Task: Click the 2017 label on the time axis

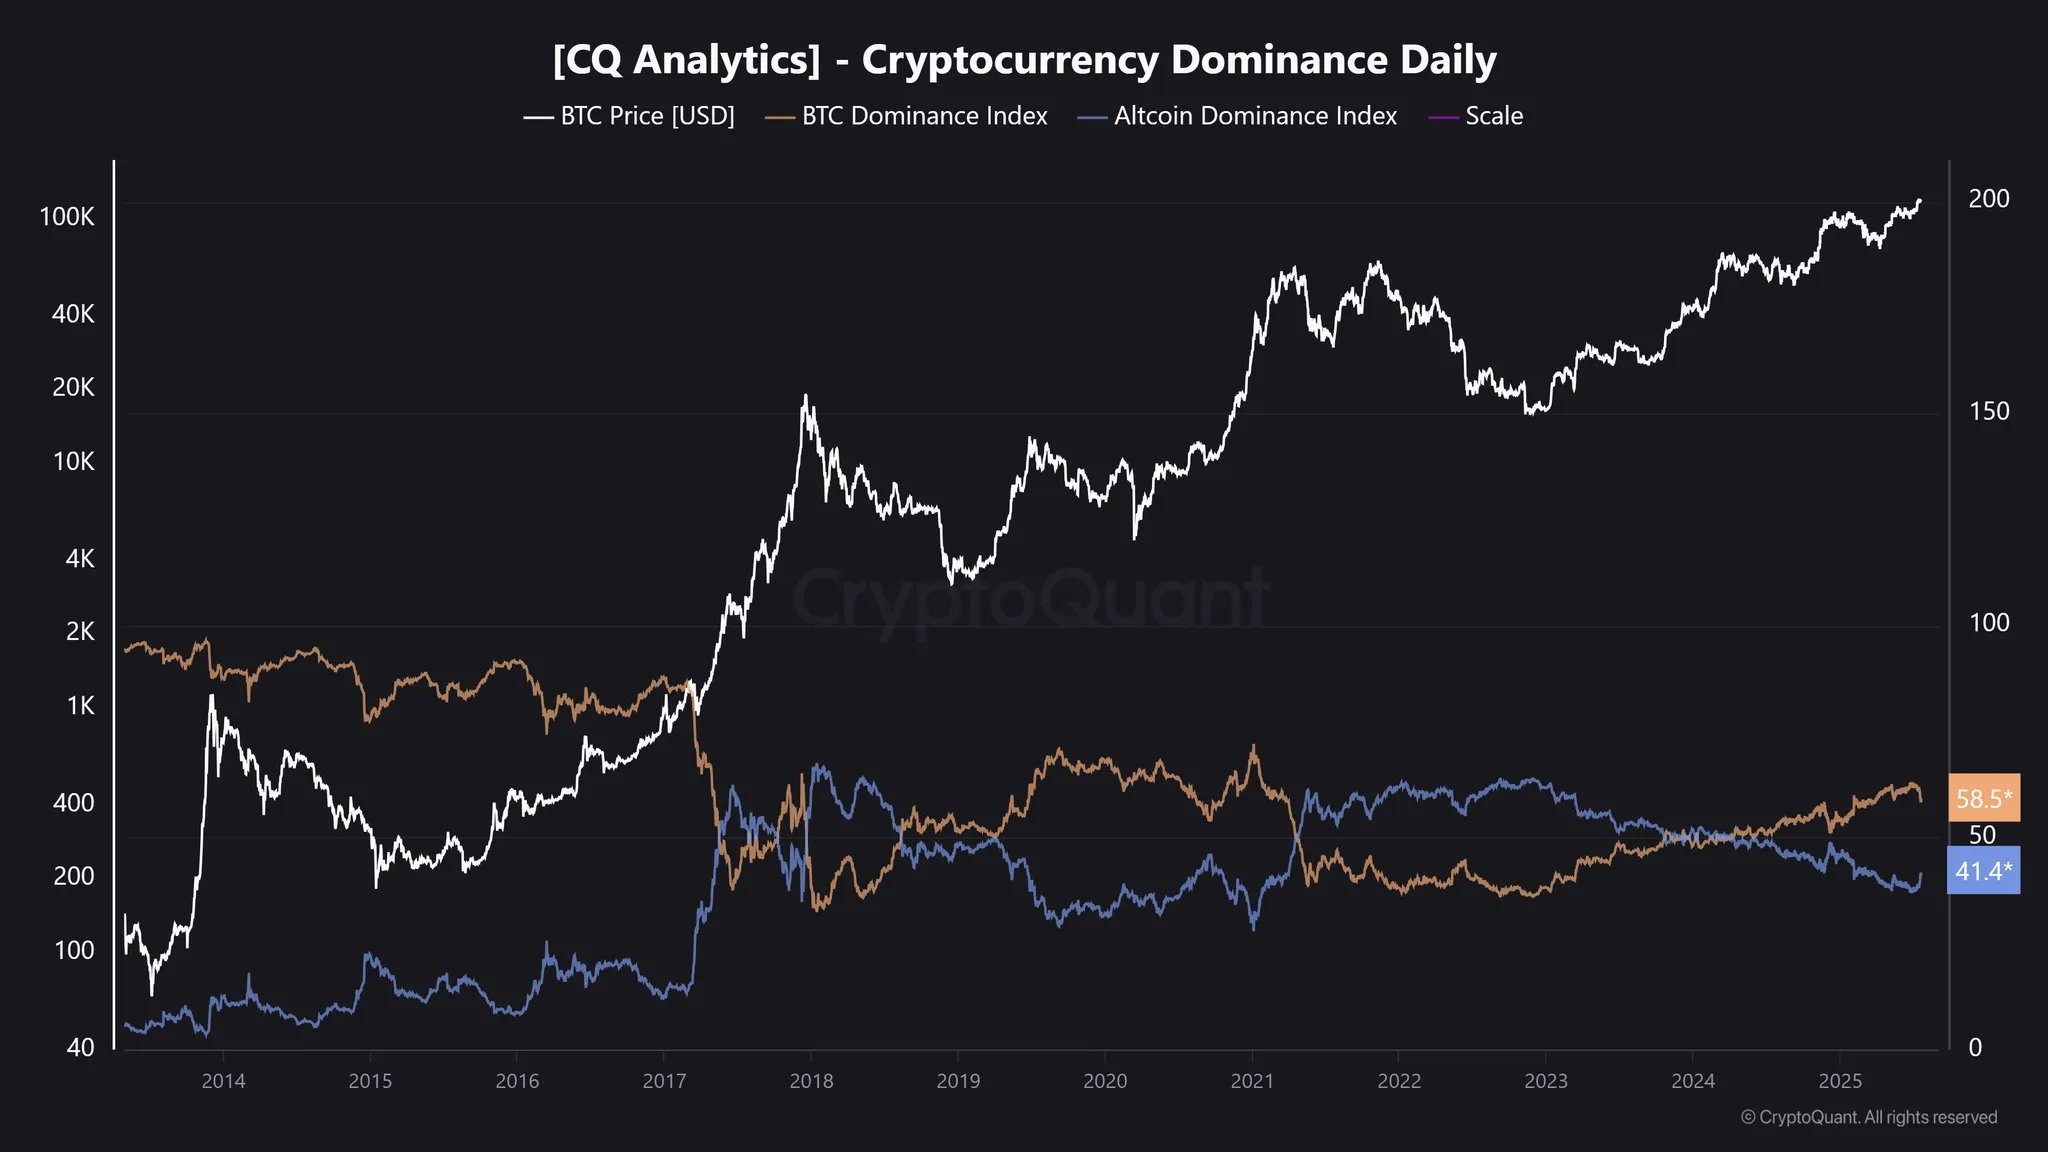Action: click(664, 1081)
